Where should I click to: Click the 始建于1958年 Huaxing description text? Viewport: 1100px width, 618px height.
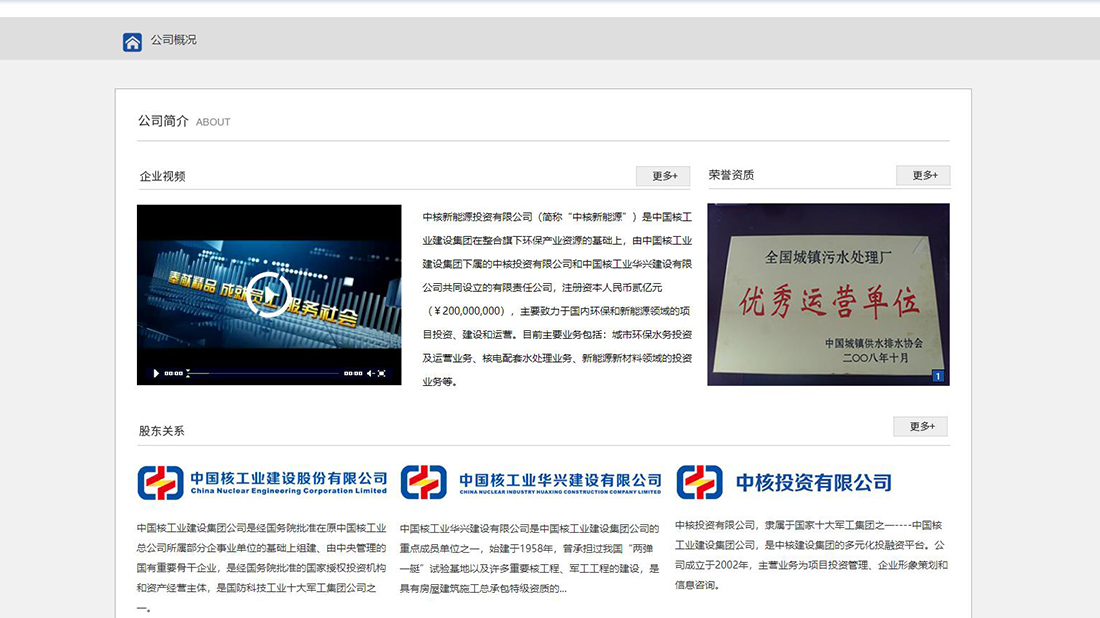530,558
